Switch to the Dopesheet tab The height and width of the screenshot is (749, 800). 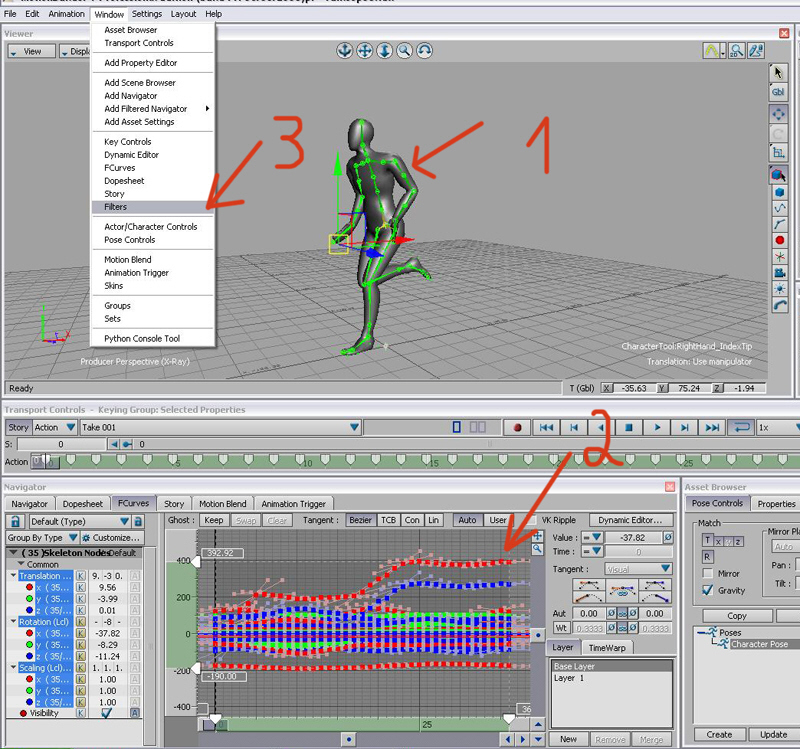pos(82,504)
